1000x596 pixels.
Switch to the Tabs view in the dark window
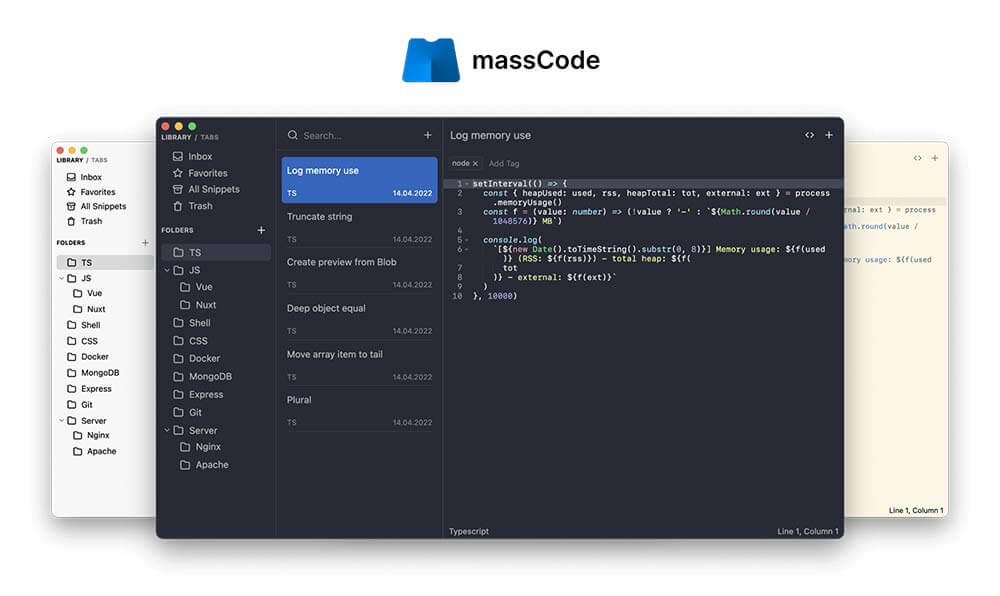click(x=210, y=137)
